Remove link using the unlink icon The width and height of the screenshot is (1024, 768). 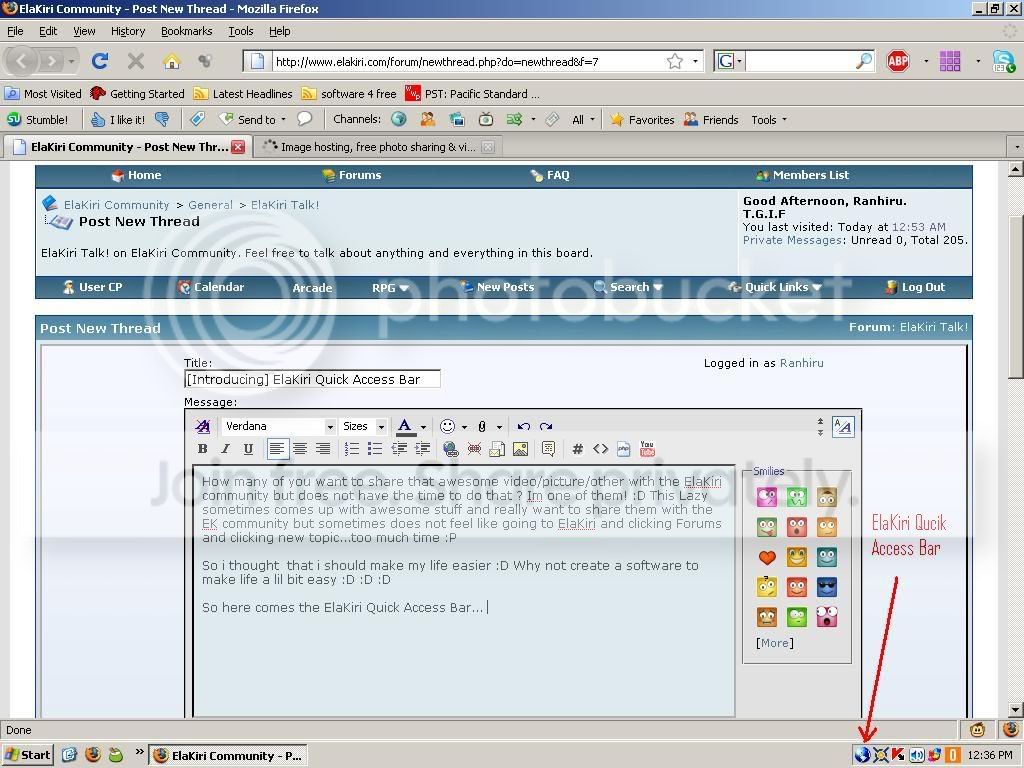point(474,449)
